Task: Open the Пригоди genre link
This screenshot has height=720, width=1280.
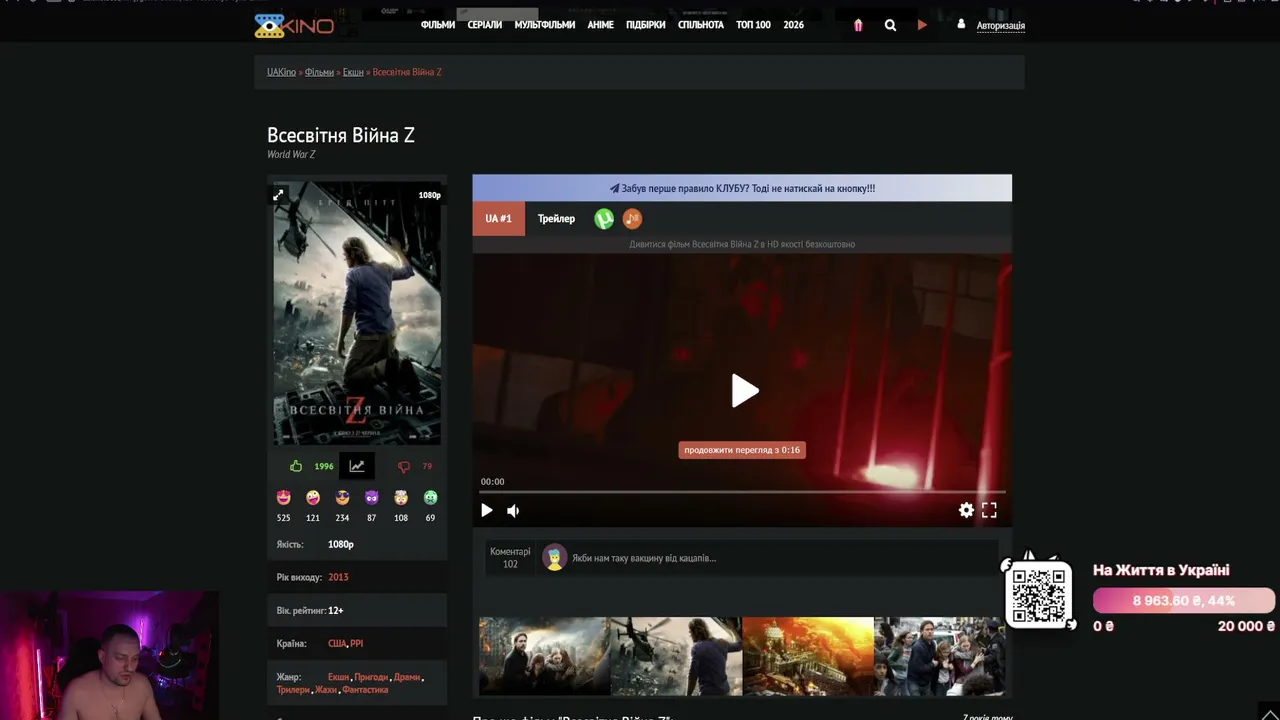Action: coord(371,677)
